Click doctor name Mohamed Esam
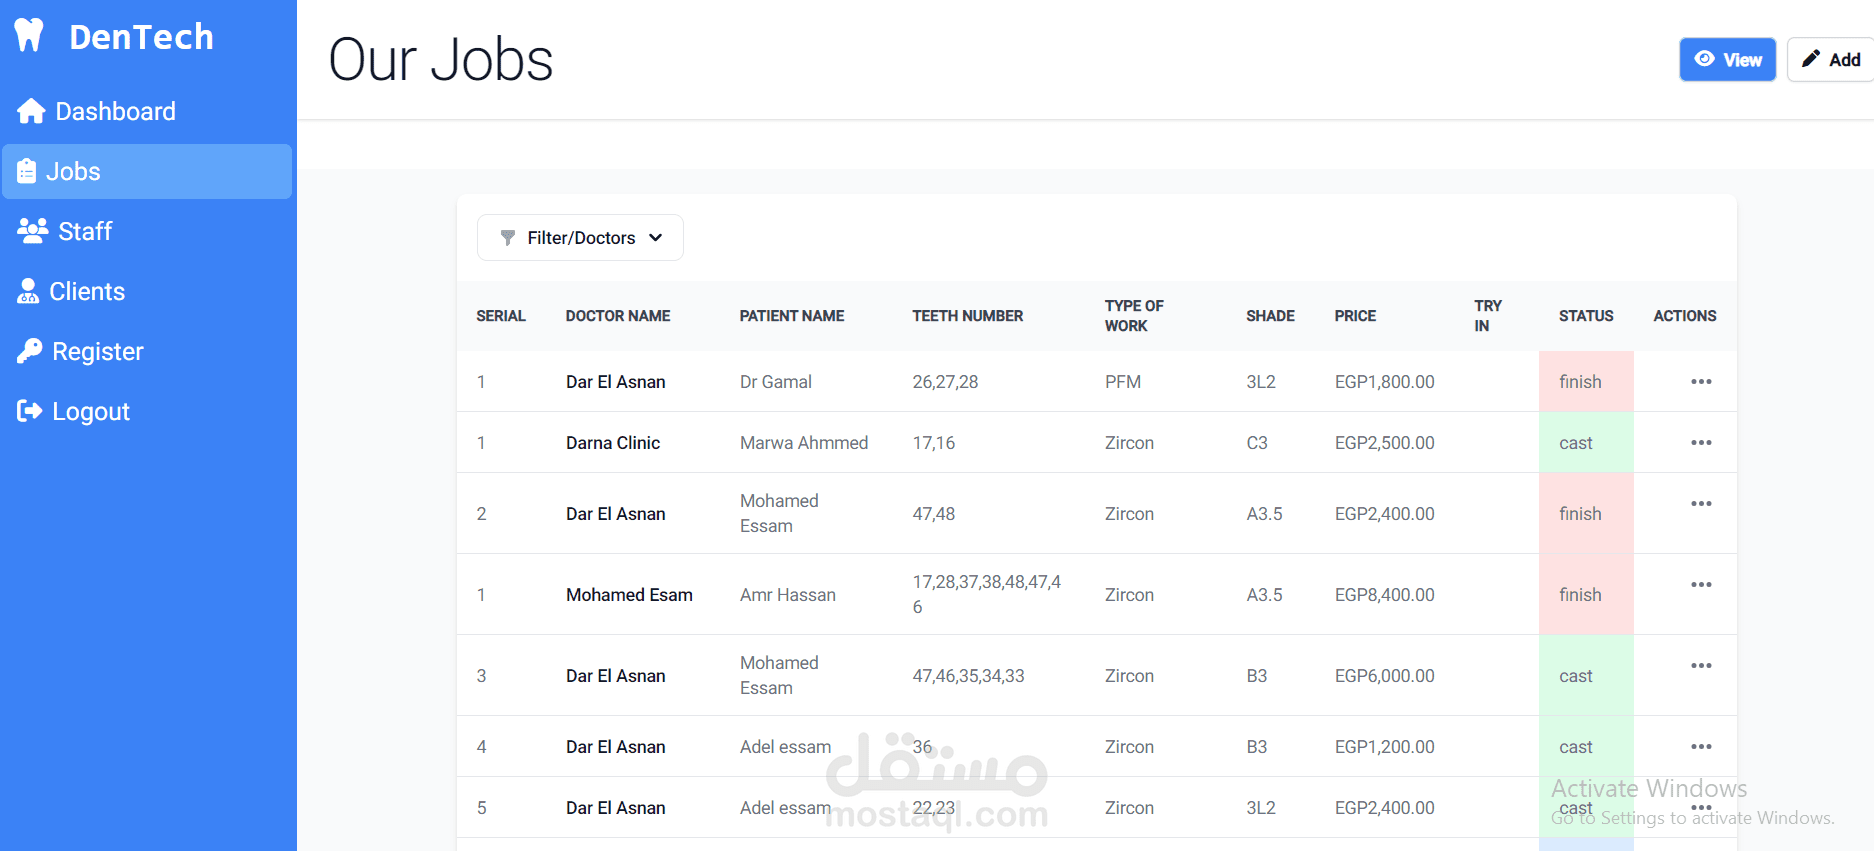This screenshot has width=1874, height=851. click(629, 595)
